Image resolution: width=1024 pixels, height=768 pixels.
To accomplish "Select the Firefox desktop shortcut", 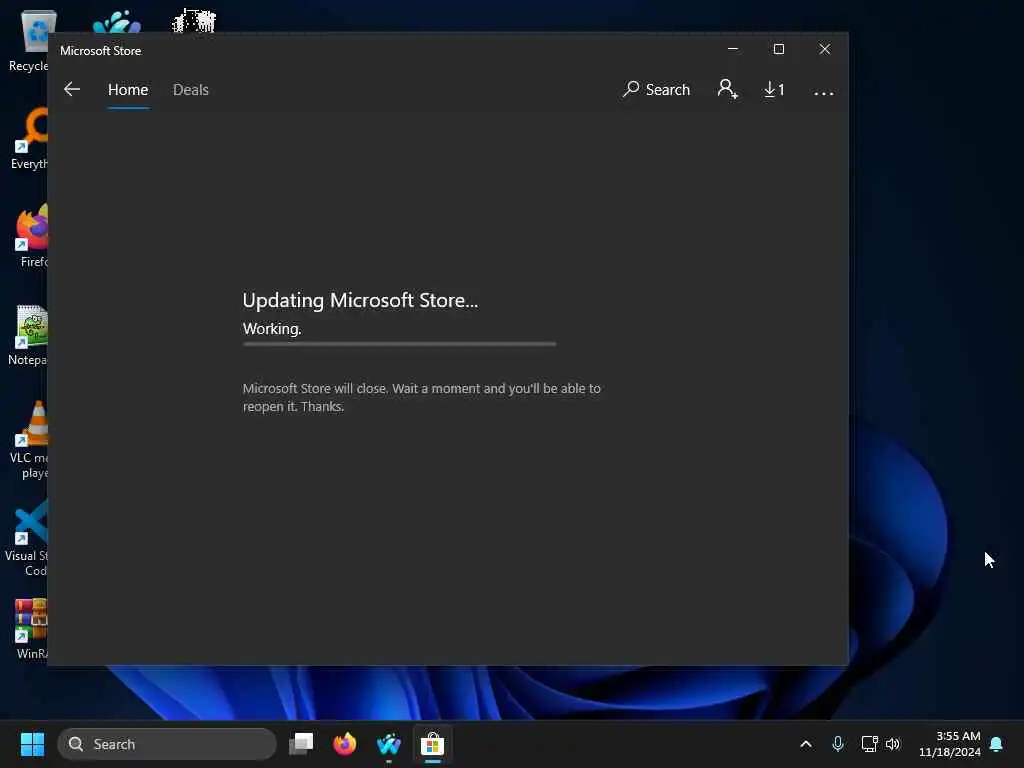I will [31, 236].
